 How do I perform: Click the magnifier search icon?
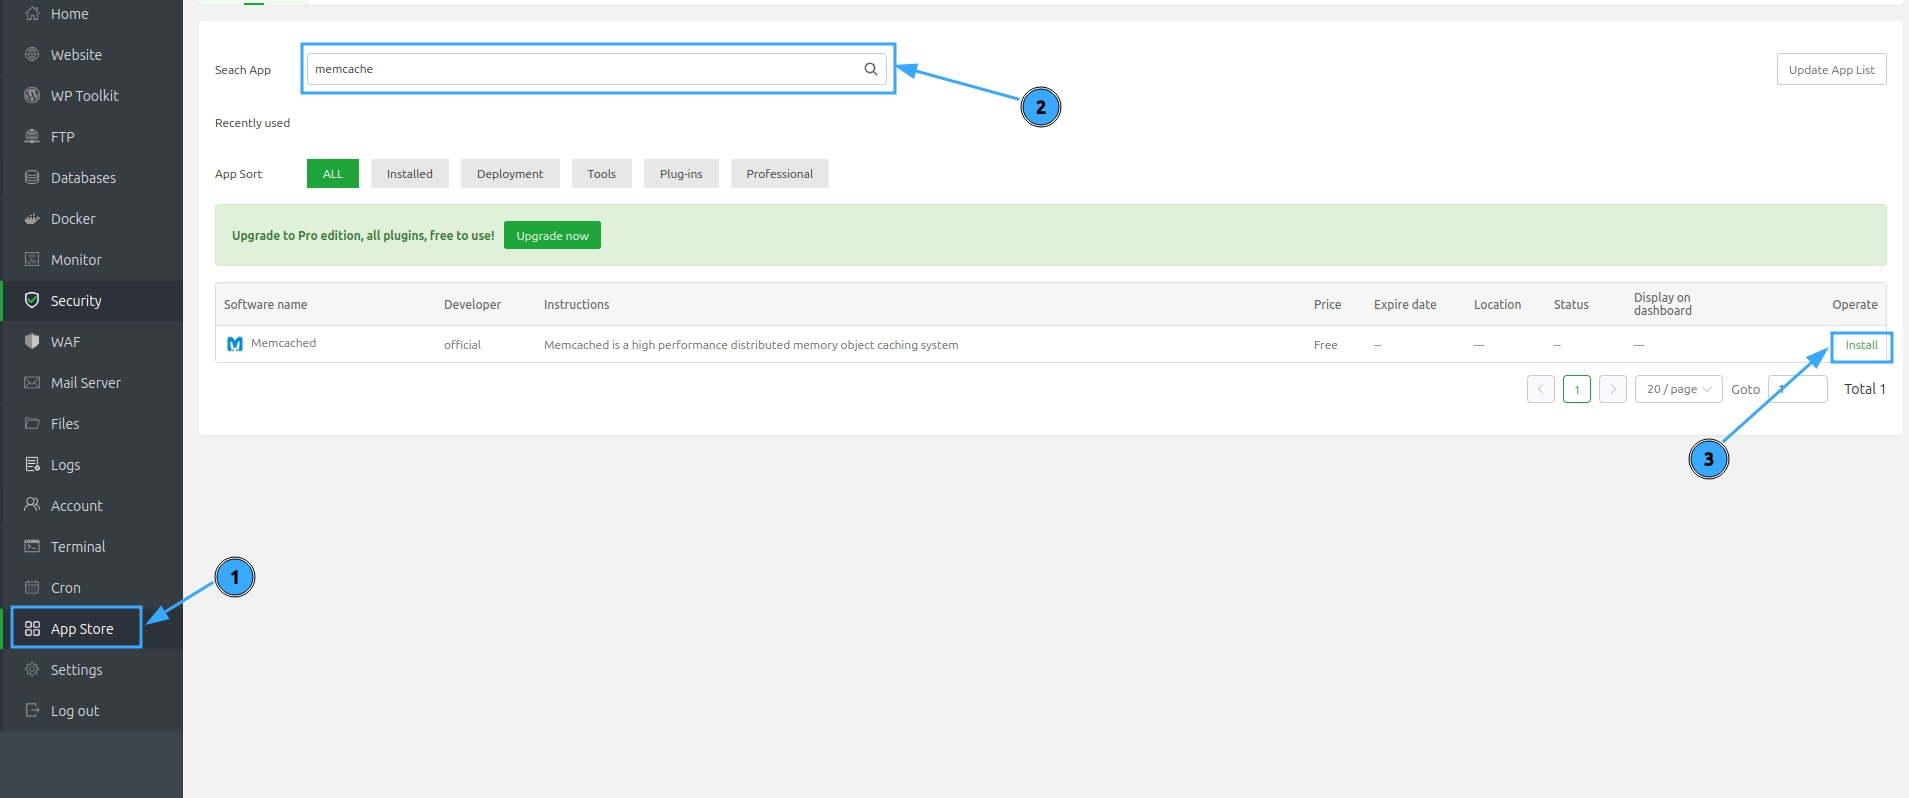coord(871,69)
